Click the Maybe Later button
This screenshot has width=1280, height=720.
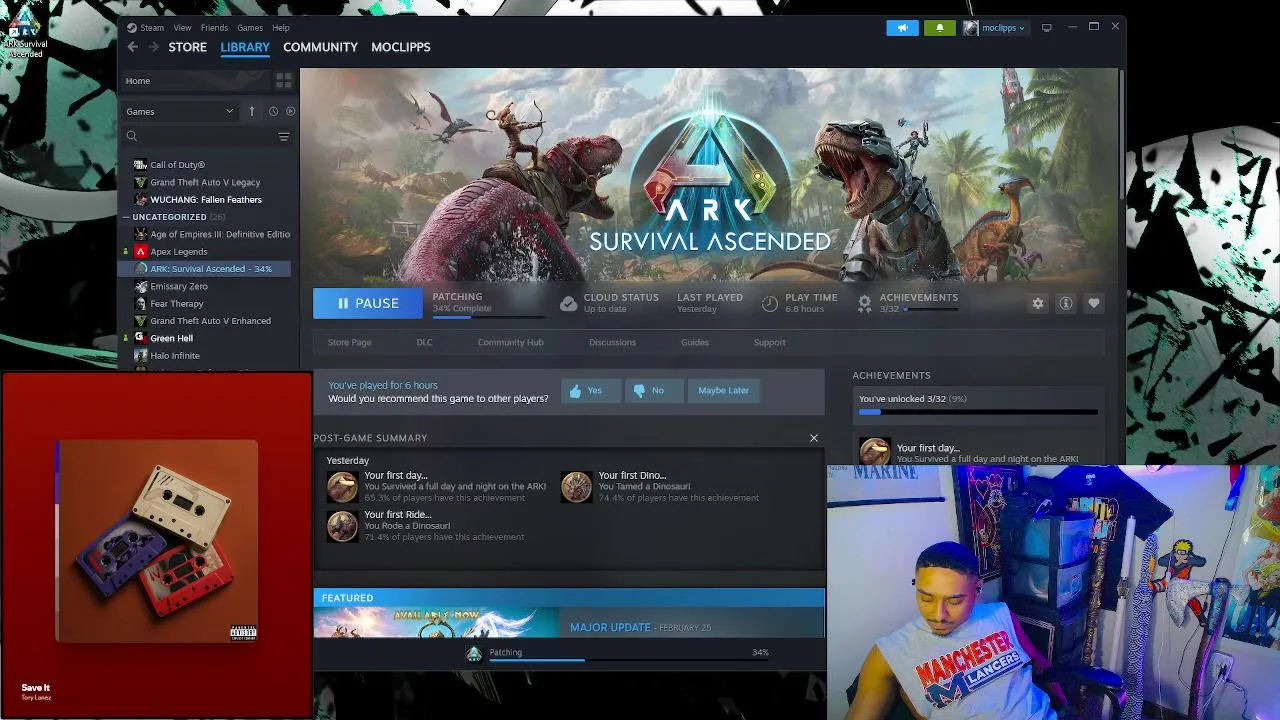coord(723,391)
